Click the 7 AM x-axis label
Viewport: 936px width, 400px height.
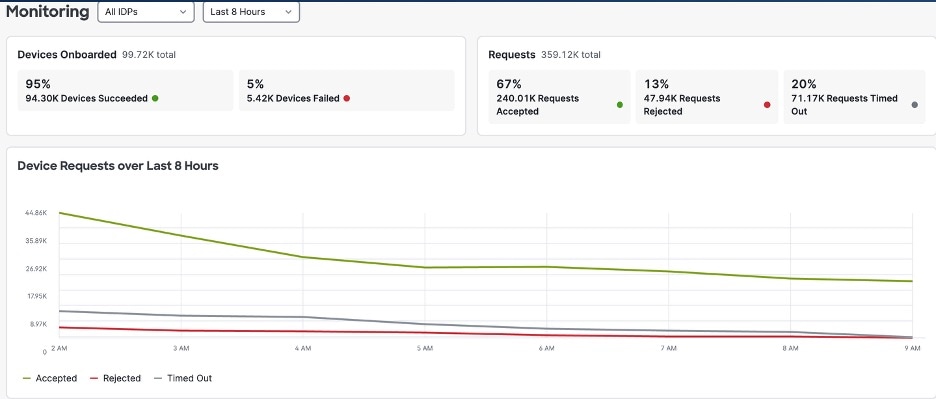click(x=668, y=348)
